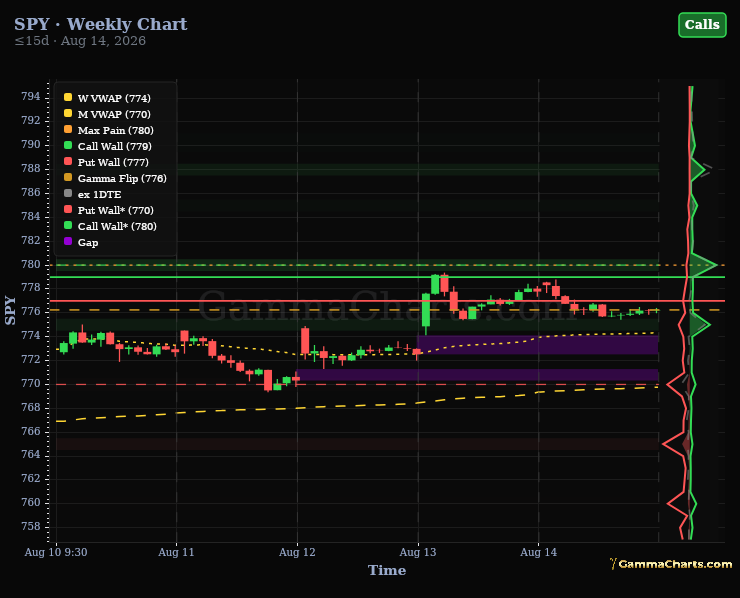Toggle the Gamma Flip (776) legend entry
The image size is (740, 598).
[115, 178]
